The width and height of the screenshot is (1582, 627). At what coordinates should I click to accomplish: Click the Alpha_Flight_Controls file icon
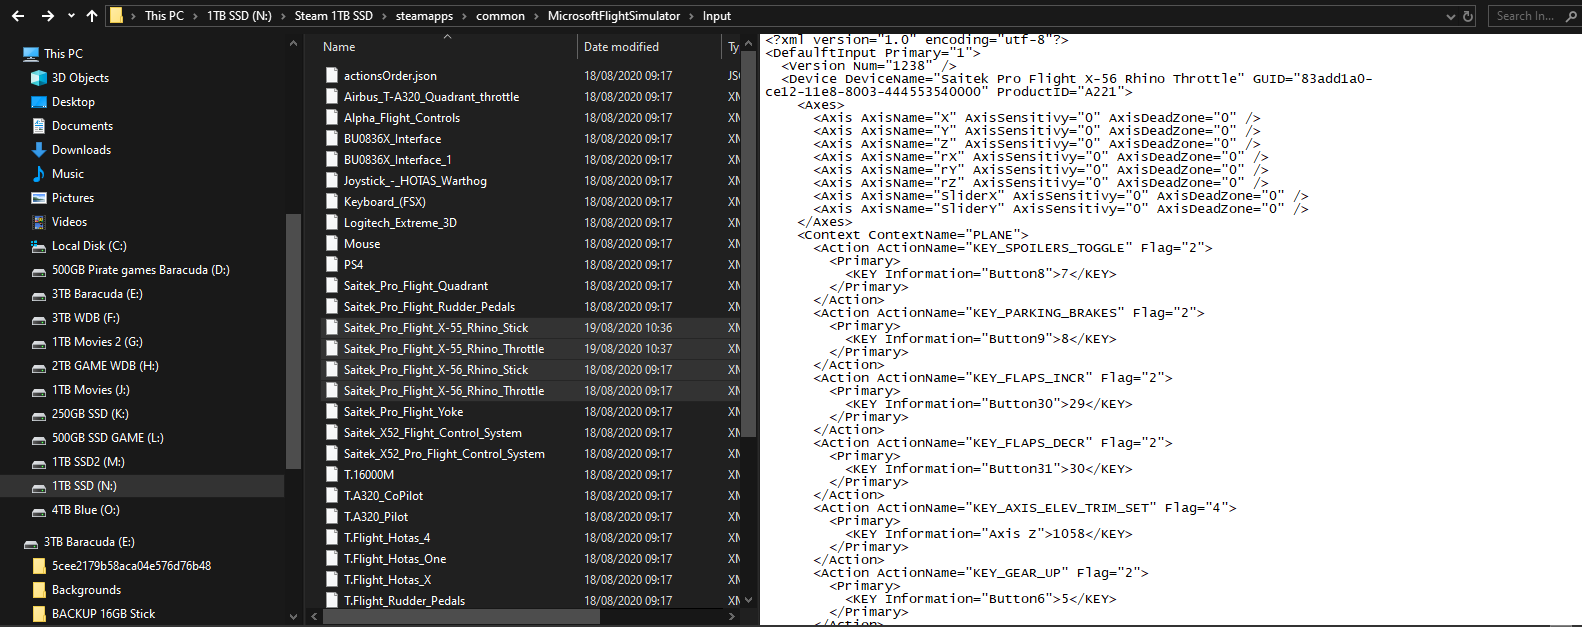pos(332,118)
